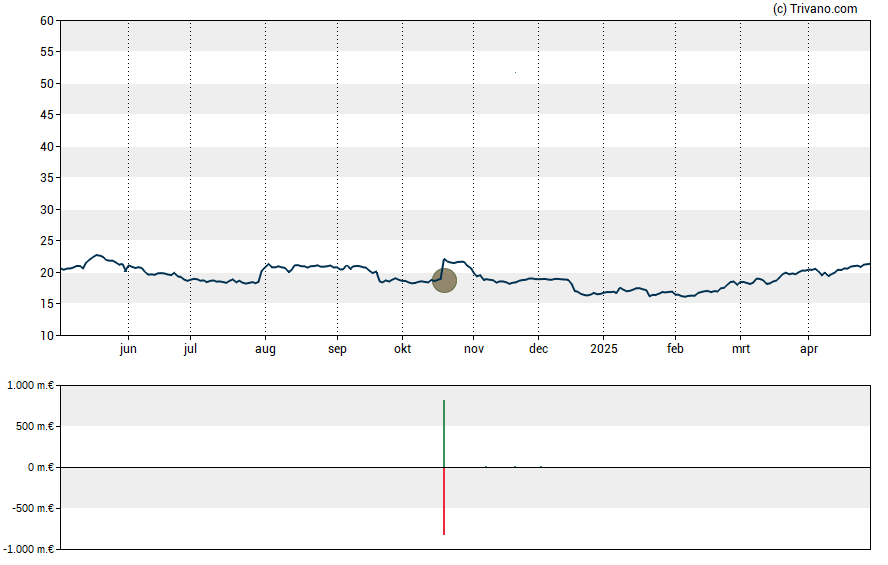Click the 'apr' month label
The image size is (888, 565).
(809, 349)
